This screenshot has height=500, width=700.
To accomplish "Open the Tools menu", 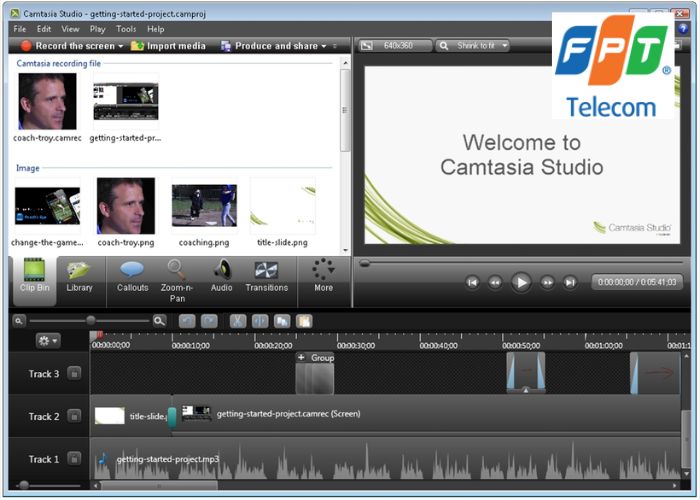I will pyautogui.click(x=125, y=29).
